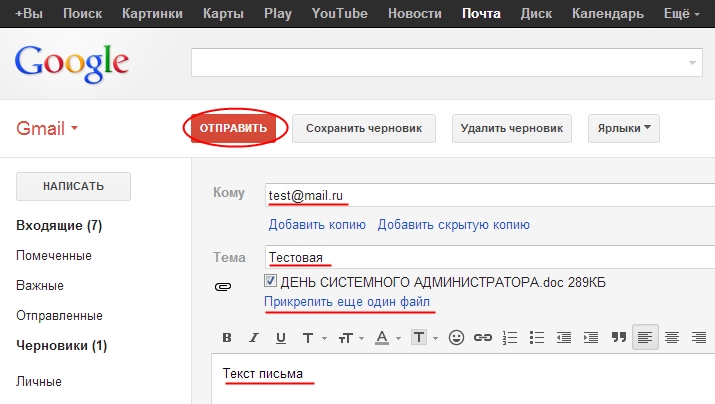
Task: Open Карты in the top bar
Action: [x=223, y=14]
